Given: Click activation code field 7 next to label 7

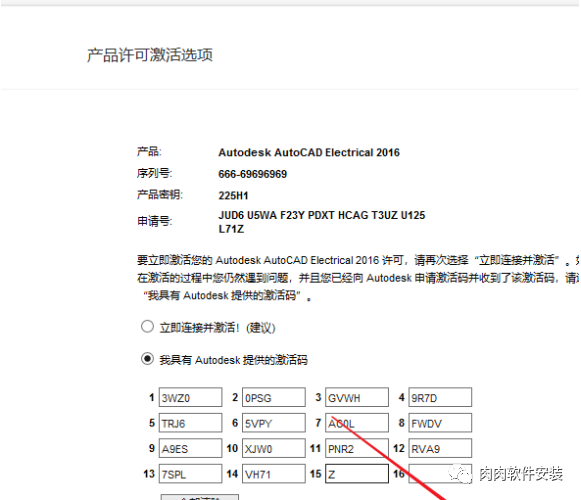Looking at the screenshot, I should 357,423.
